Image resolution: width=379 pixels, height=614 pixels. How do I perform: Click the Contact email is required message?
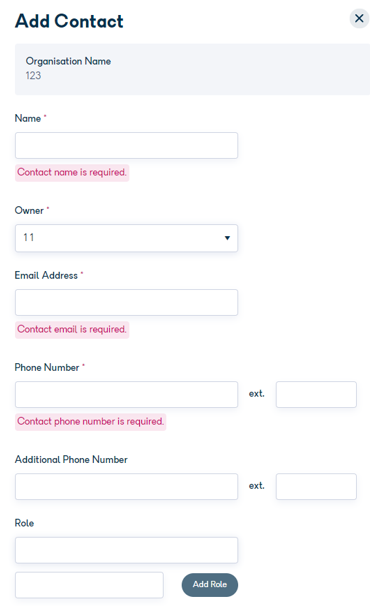(x=72, y=330)
